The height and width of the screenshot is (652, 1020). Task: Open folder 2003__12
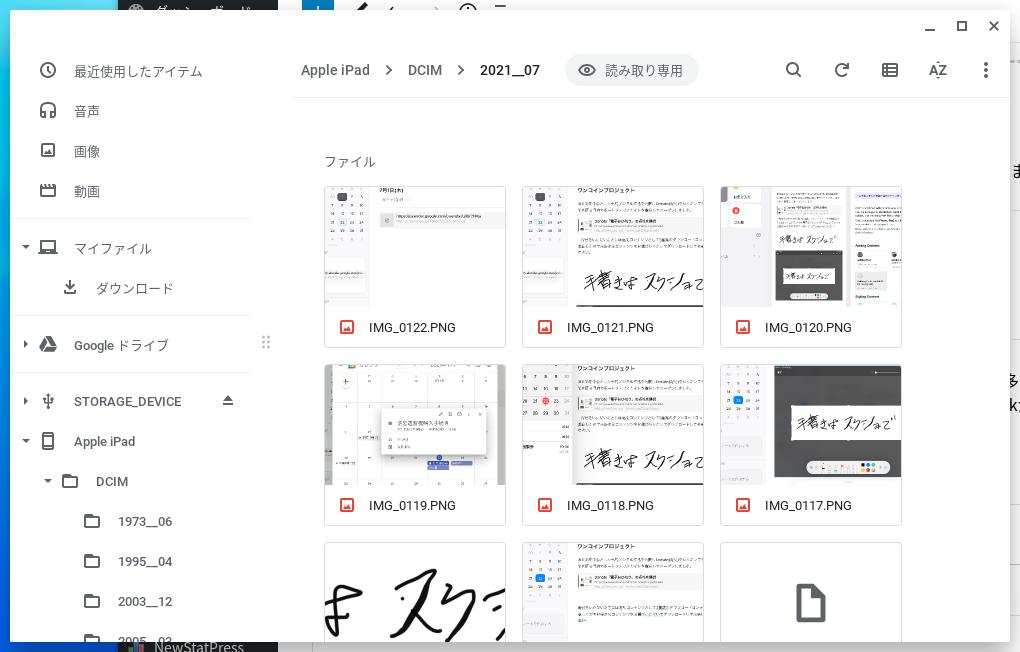click(145, 602)
